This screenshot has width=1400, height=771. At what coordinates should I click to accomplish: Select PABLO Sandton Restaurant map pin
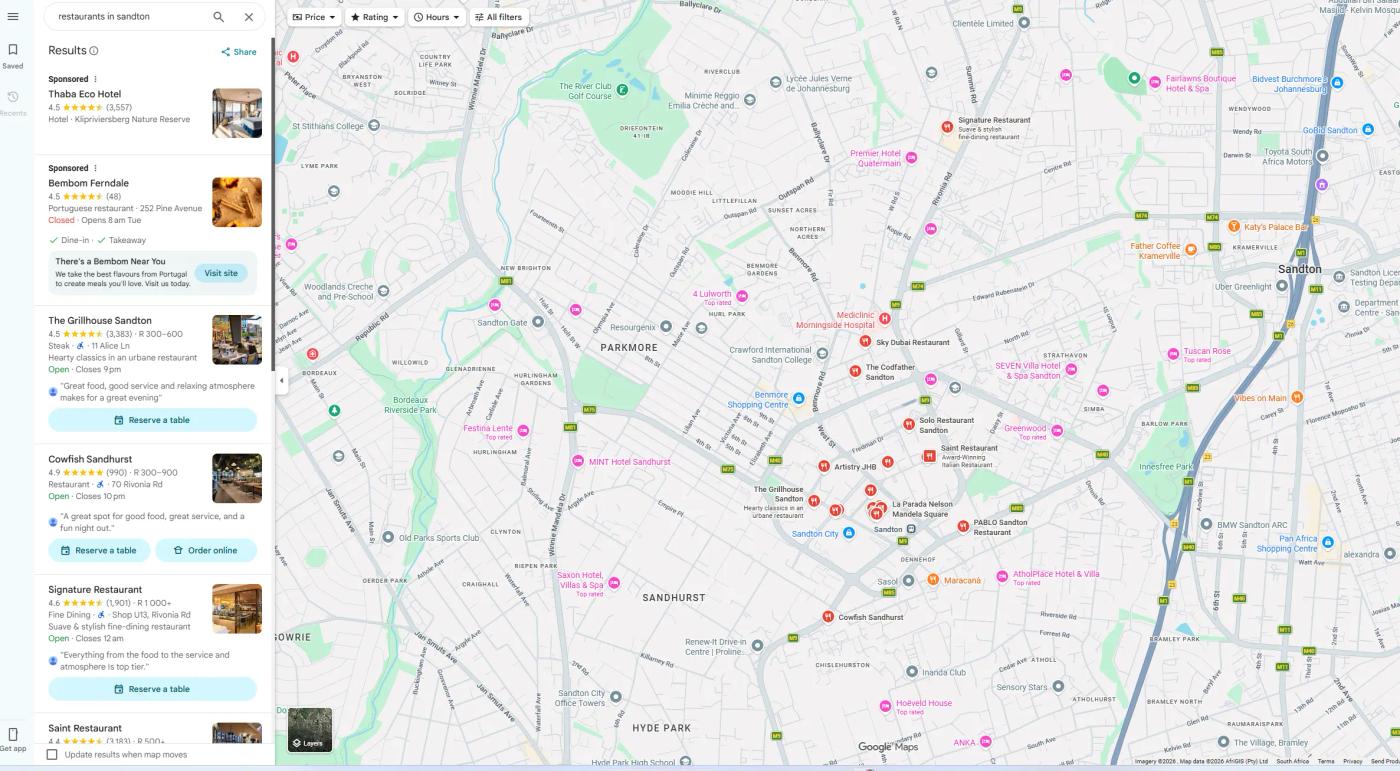tap(963, 526)
